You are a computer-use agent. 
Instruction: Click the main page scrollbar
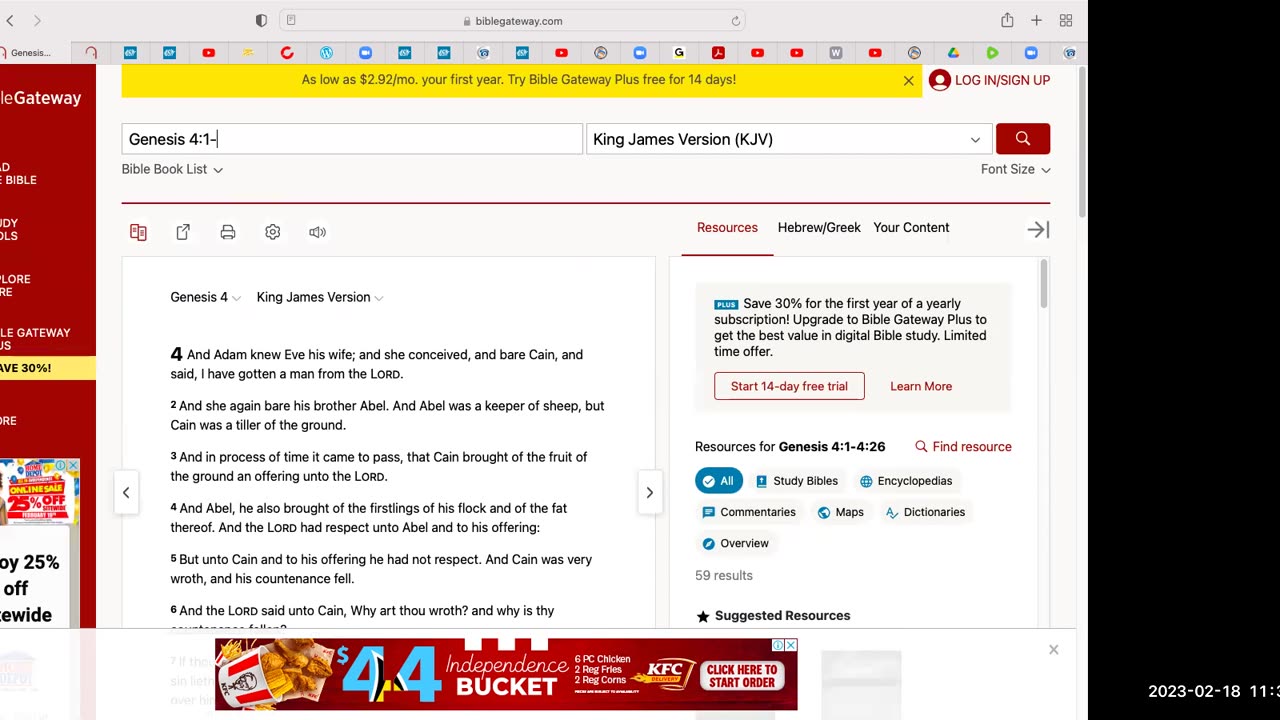click(x=1083, y=142)
